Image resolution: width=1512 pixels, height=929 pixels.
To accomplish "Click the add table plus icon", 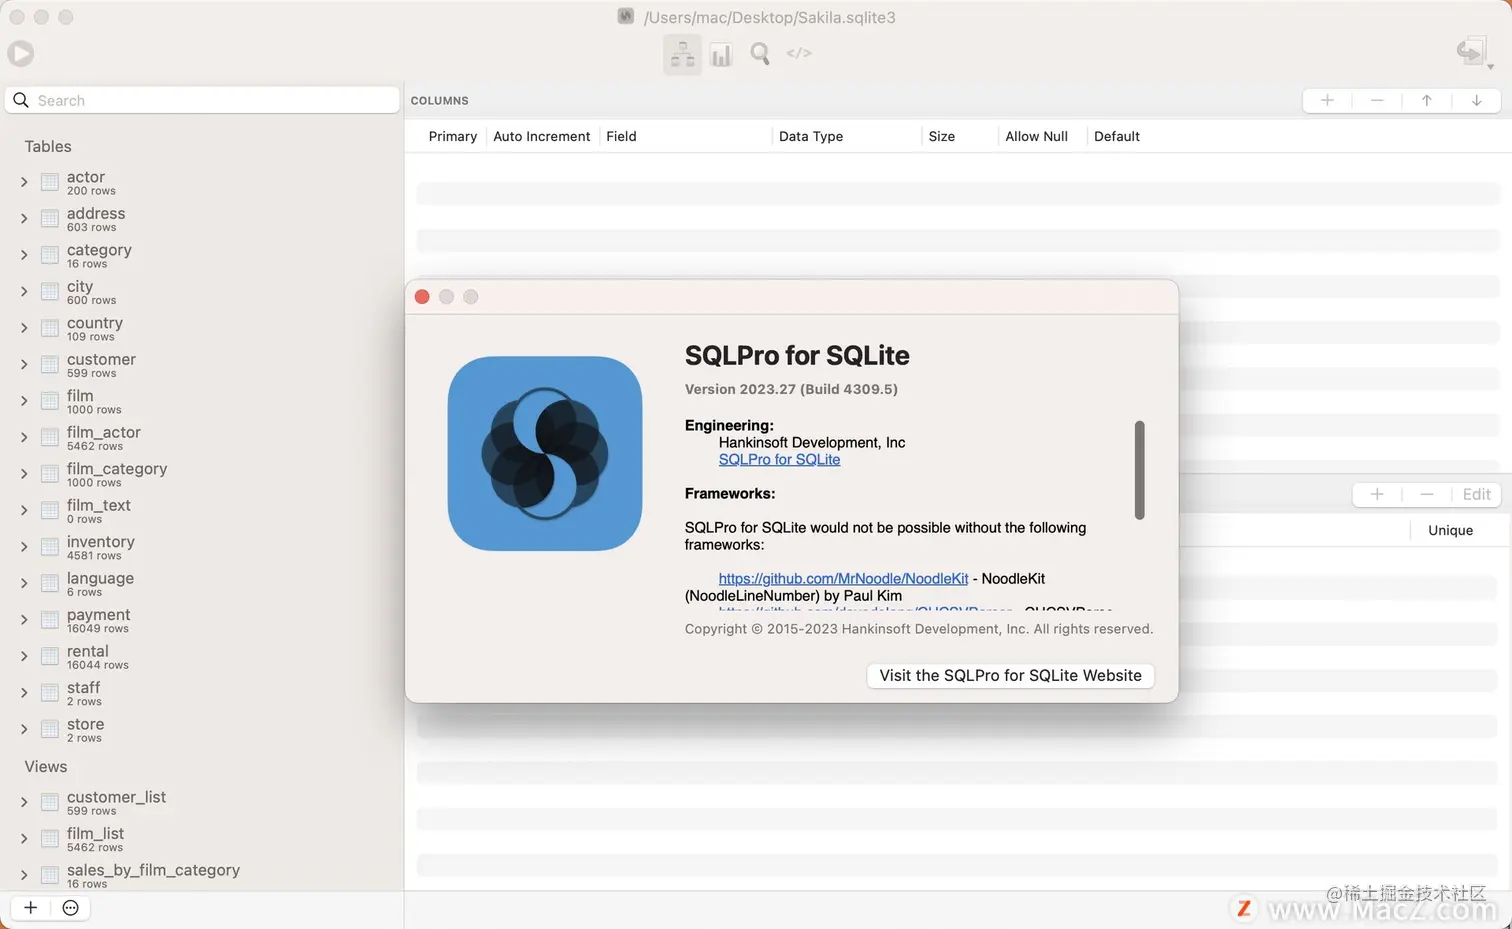I will (x=30, y=908).
